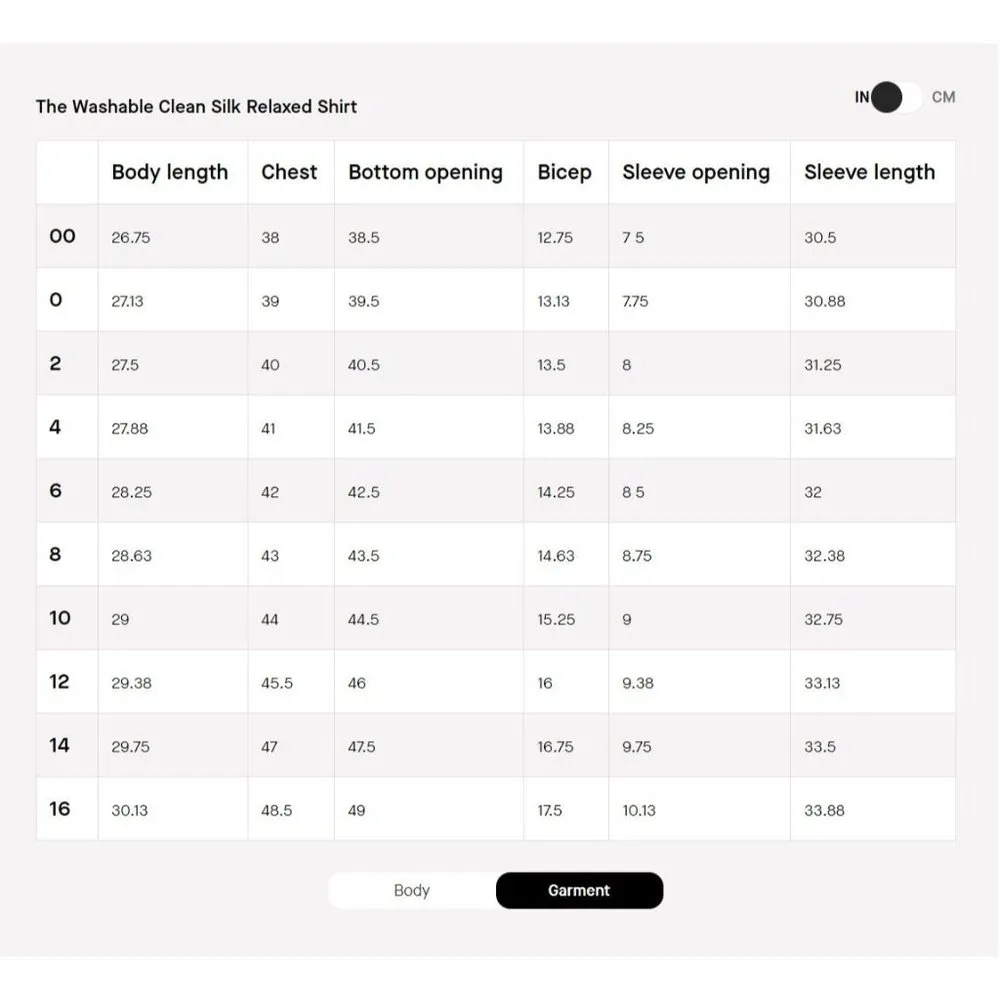Select the 33.88 sleeve length cell
The width and height of the screenshot is (1000, 1000).
(x=824, y=810)
